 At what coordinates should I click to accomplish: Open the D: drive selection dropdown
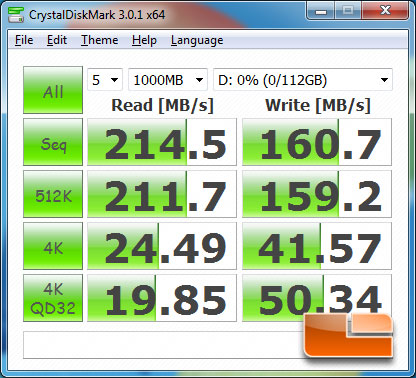[x=303, y=80]
